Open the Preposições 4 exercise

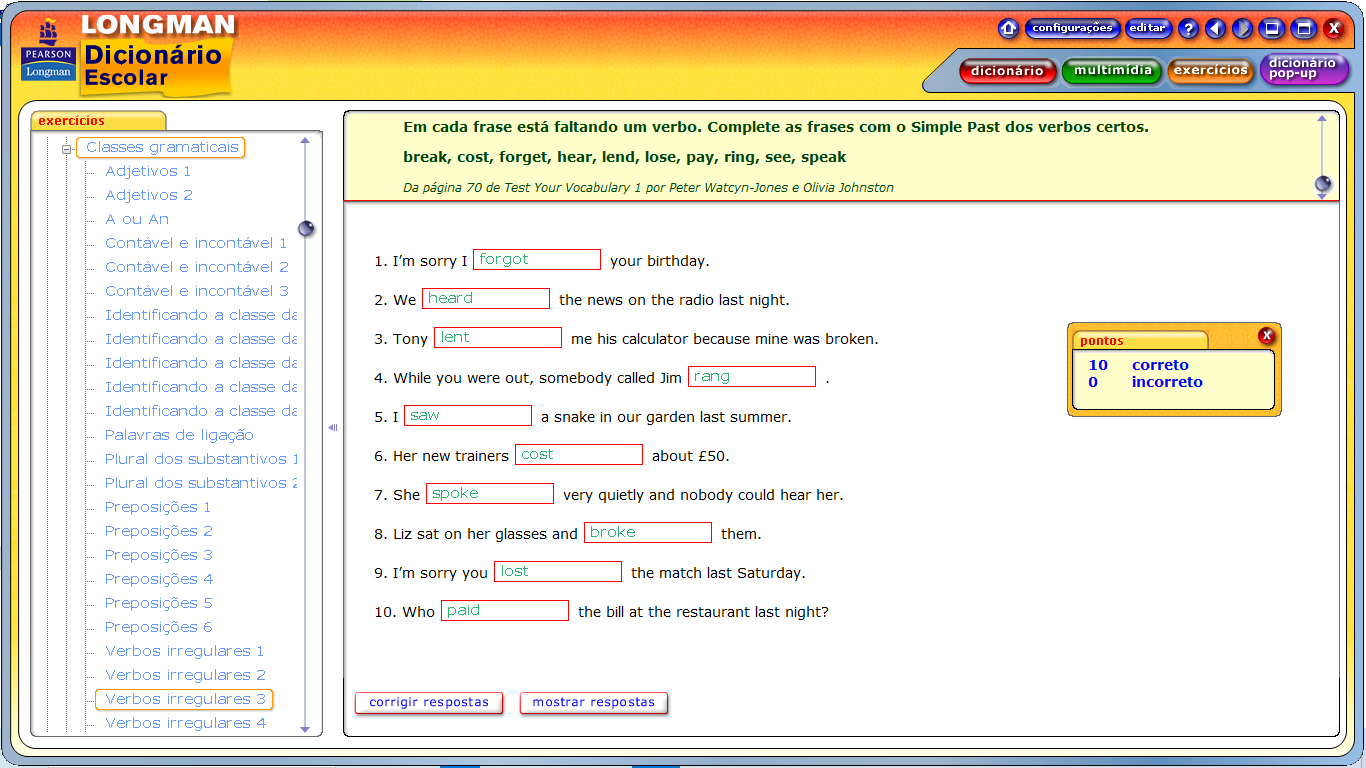[159, 579]
